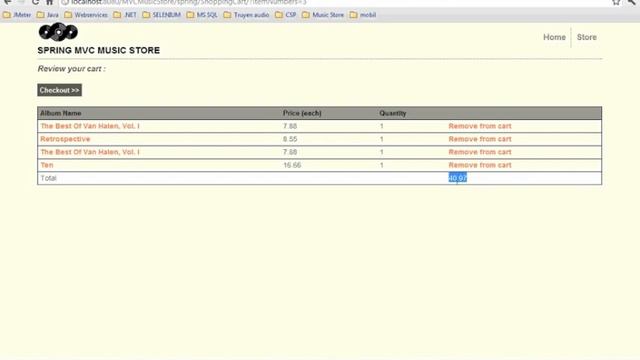Open the JMeter bookmark folder
The width and height of the screenshot is (640, 360).
pyautogui.click(x=17, y=15)
